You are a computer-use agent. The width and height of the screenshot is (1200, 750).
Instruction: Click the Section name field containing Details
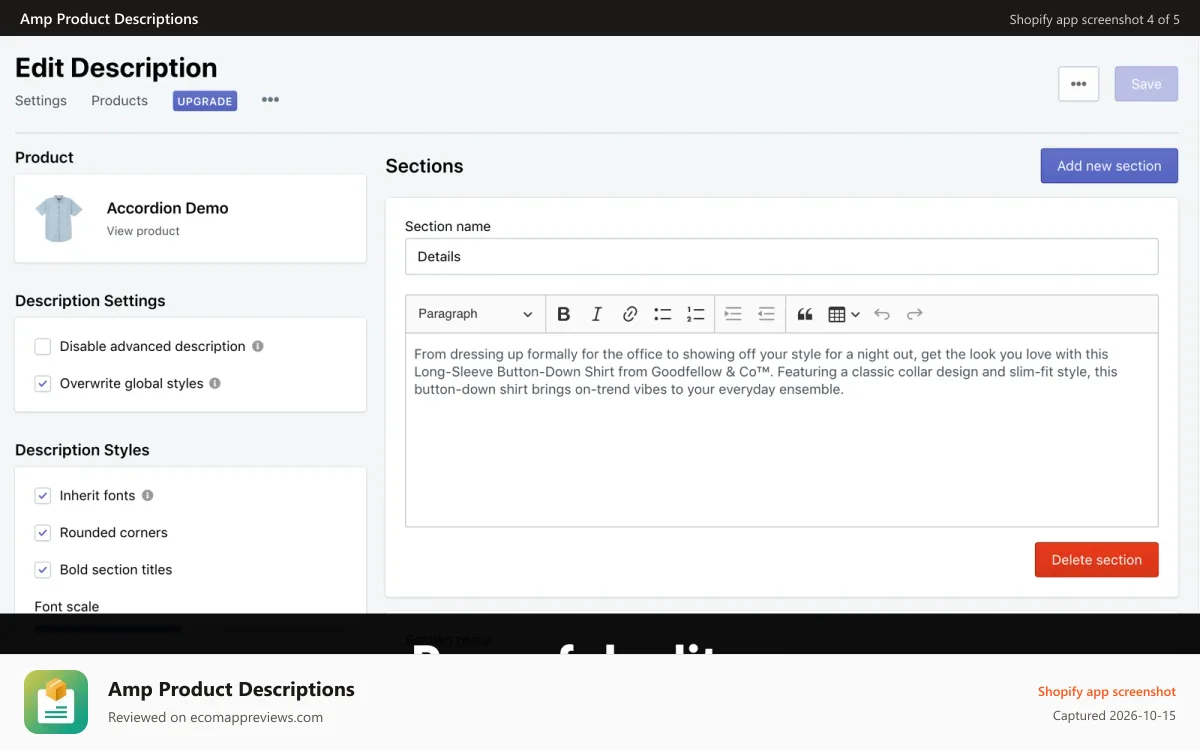[x=782, y=256]
